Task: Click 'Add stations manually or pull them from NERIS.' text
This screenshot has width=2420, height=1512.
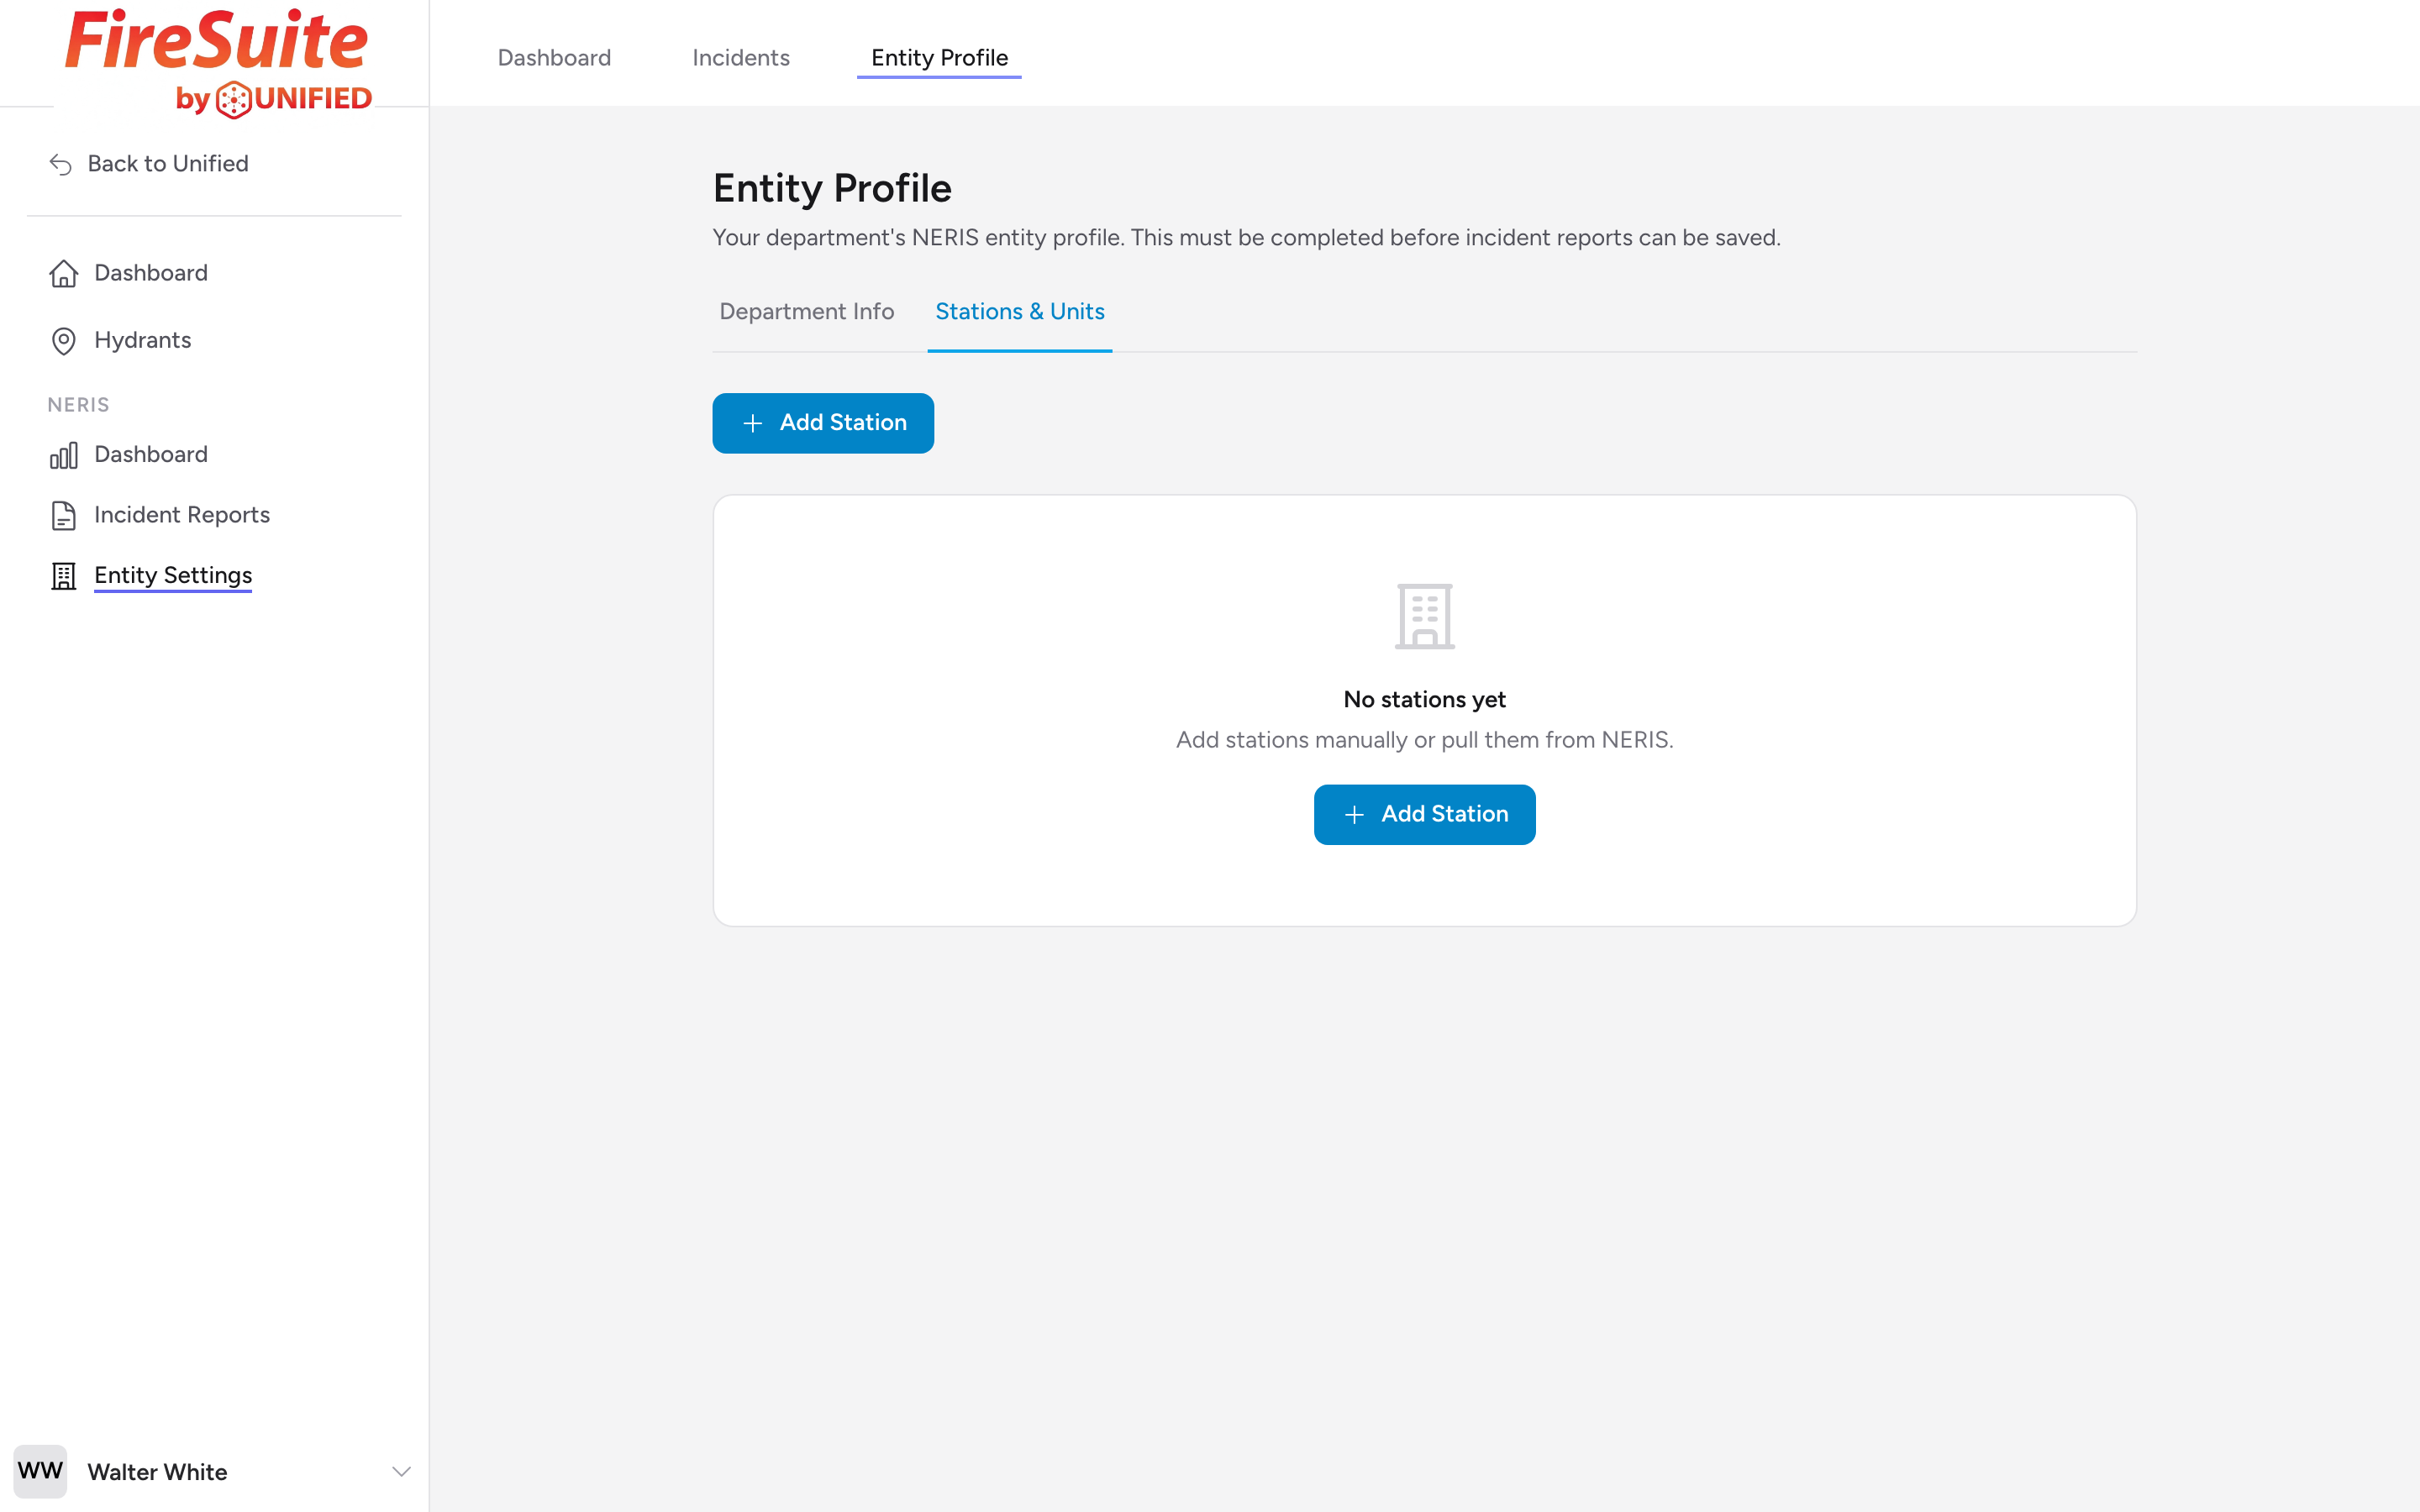Action: point(1424,740)
